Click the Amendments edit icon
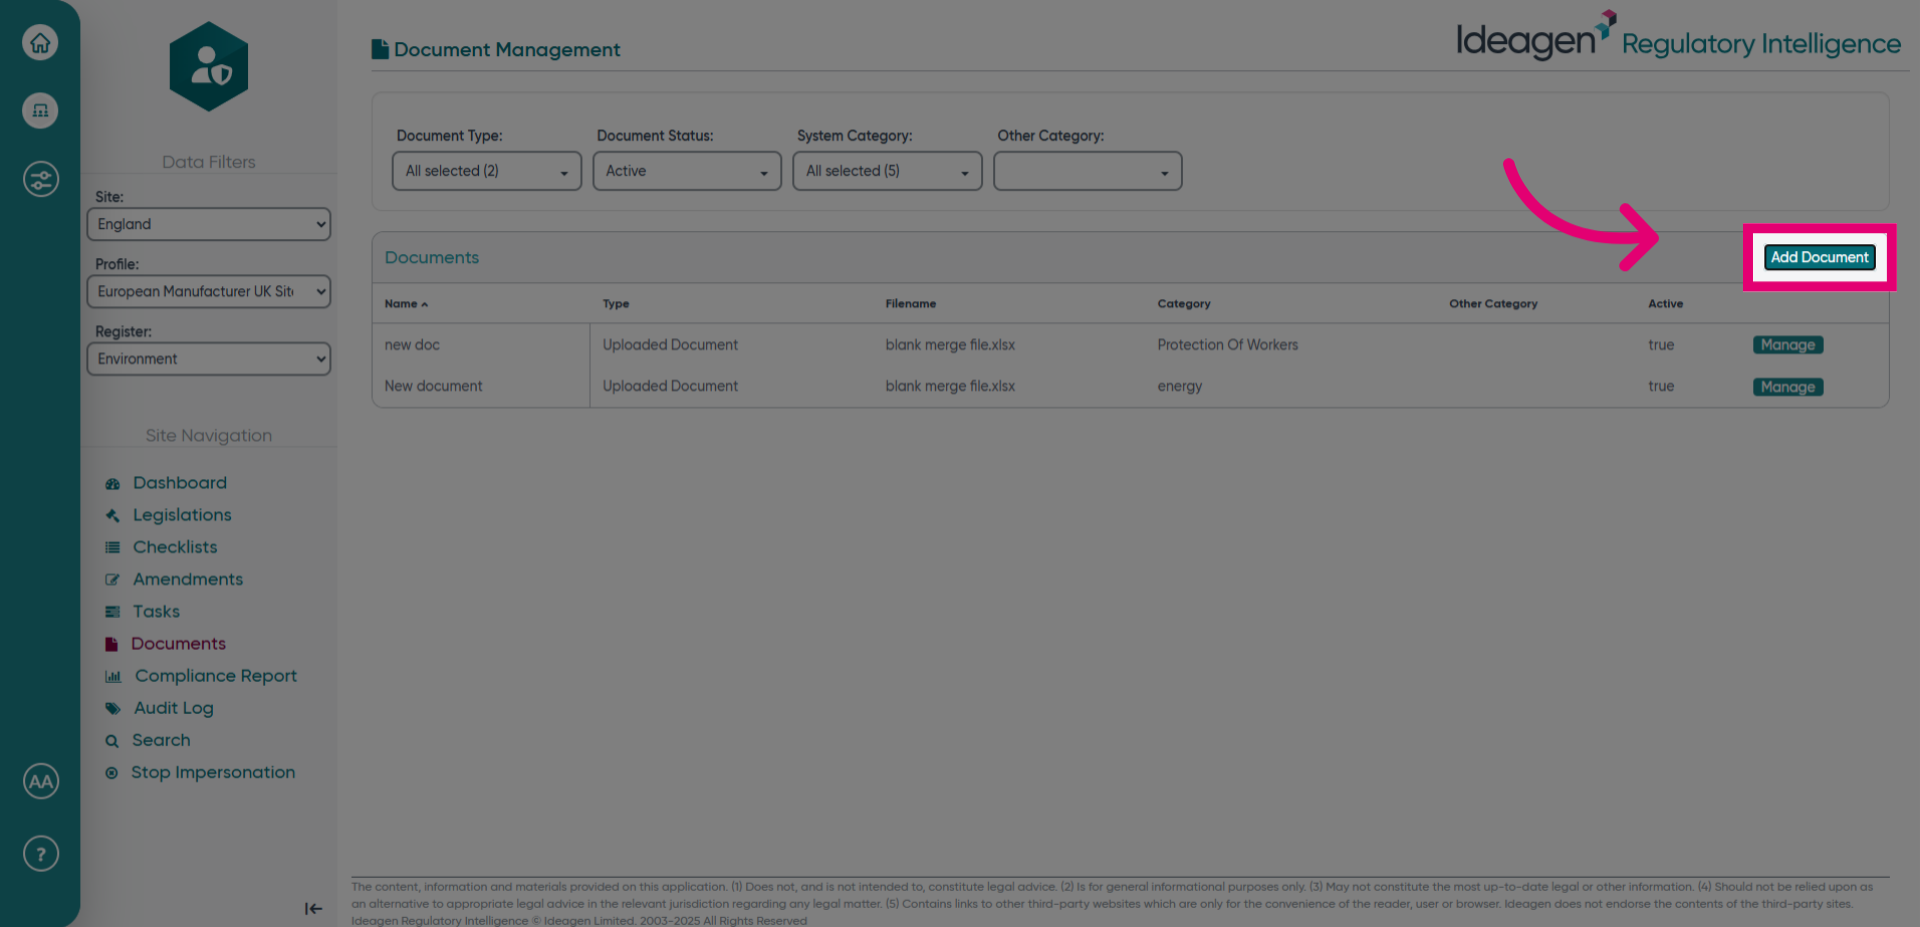The height and width of the screenshot is (927, 1920). click(112, 580)
